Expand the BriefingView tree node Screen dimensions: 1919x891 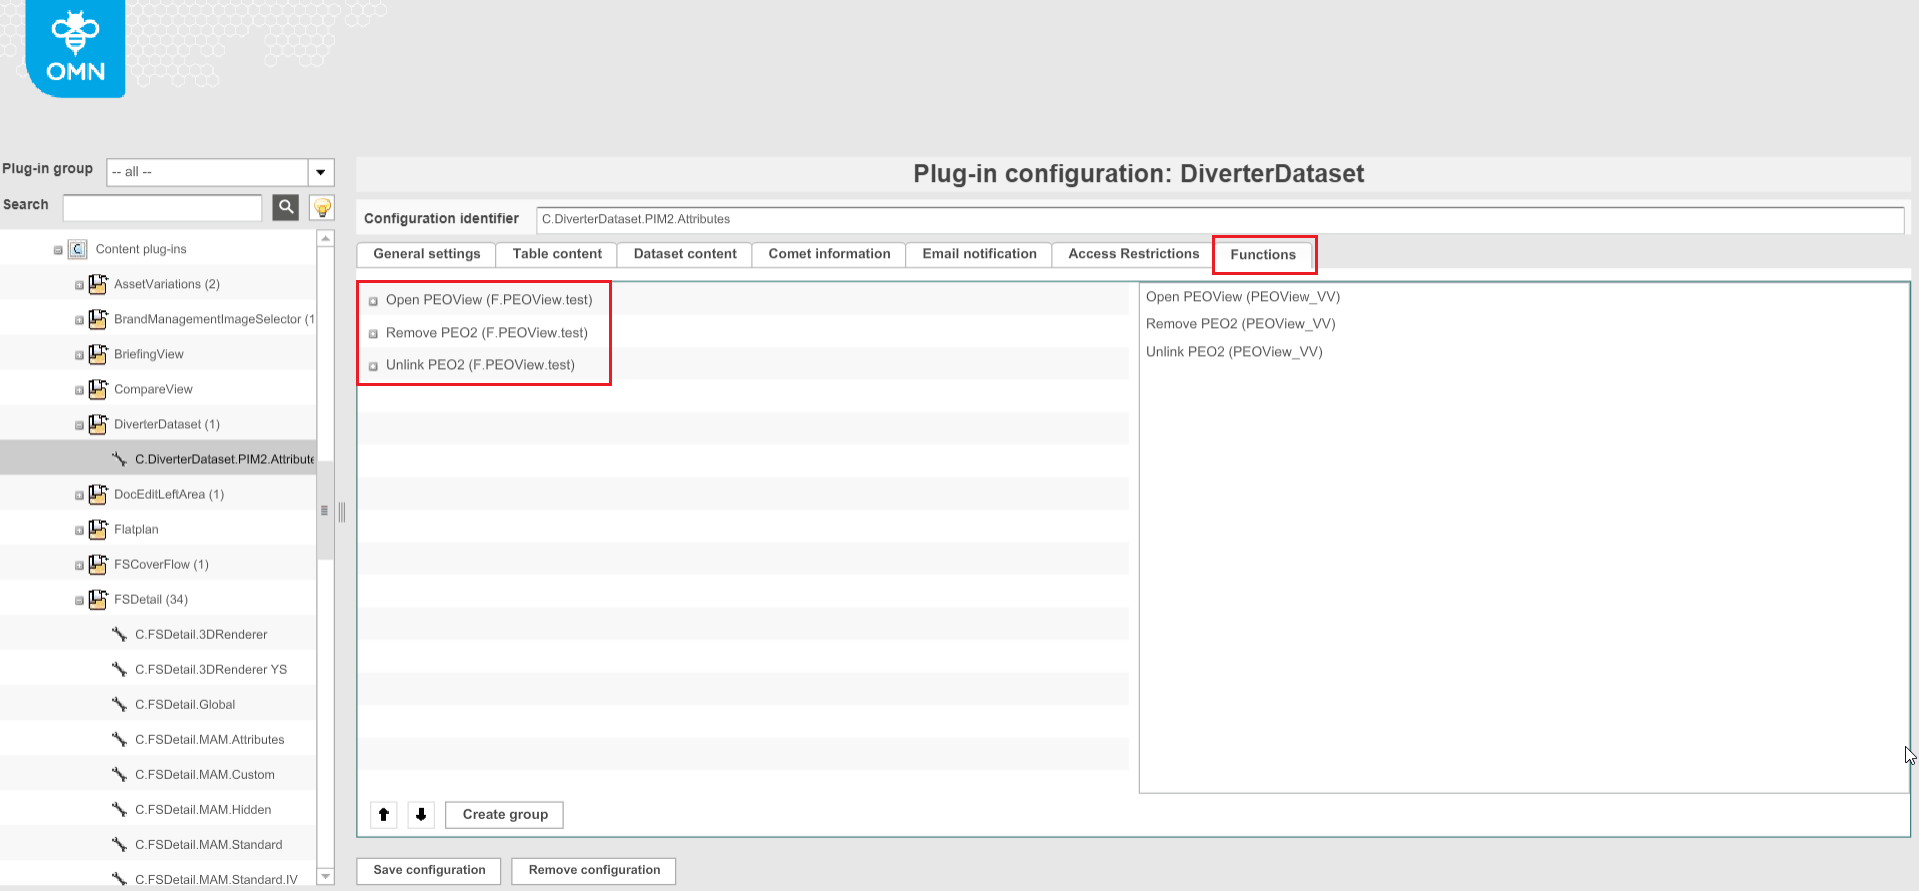[x=79, y=355]
